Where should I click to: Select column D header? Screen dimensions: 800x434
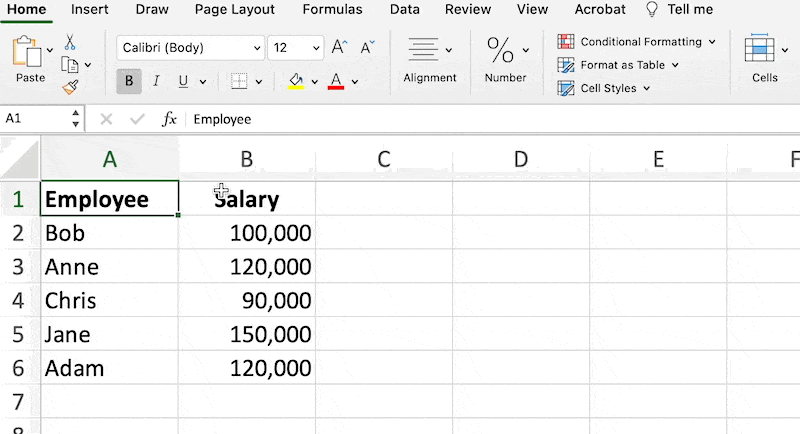[521, 159]
